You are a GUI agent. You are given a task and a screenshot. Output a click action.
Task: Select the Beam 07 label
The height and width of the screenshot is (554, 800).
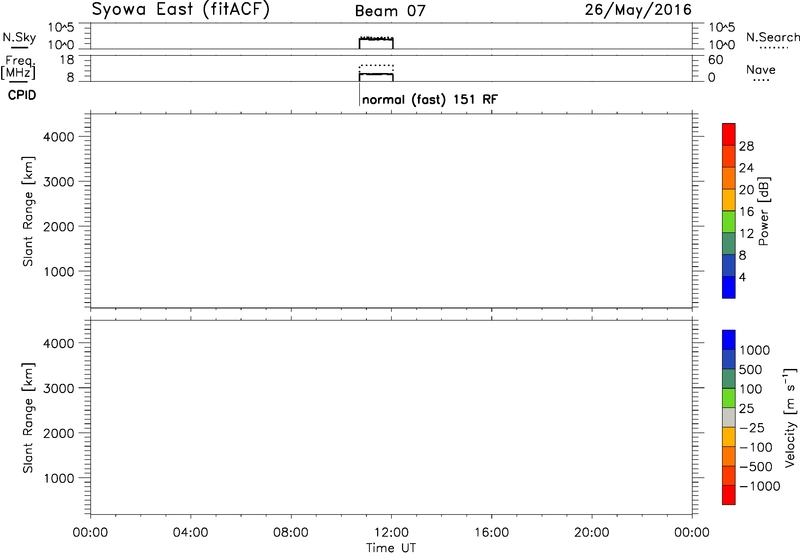coord(390,11)
